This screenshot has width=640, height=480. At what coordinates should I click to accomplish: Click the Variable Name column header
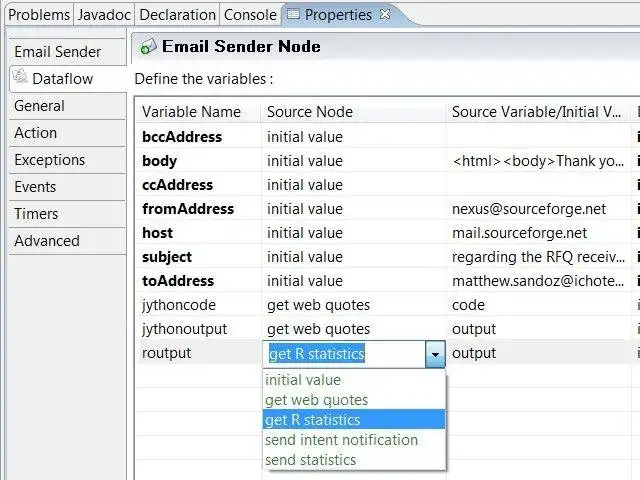pyautogui.click(x=191, y=112)
